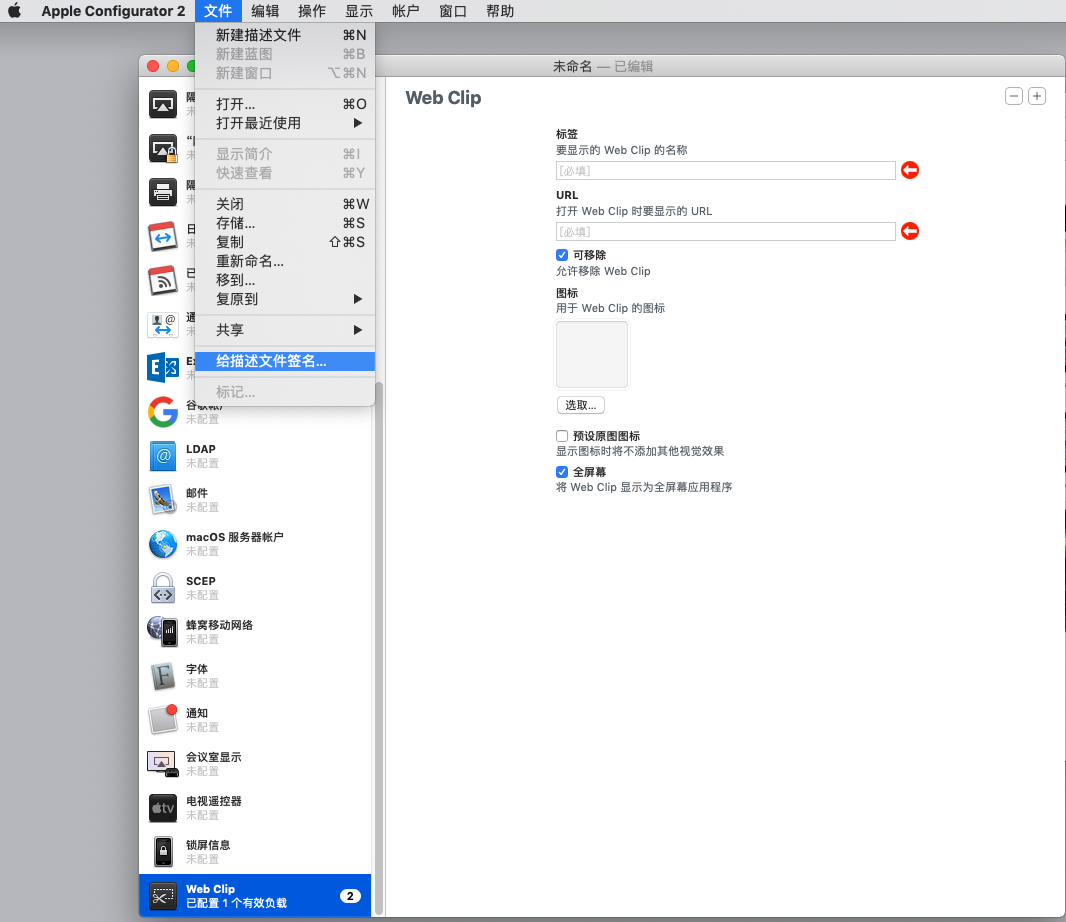Click the macOS 服务器帐户 globe icon
This screenshot has width=1066, height=922.
point(163,544)
